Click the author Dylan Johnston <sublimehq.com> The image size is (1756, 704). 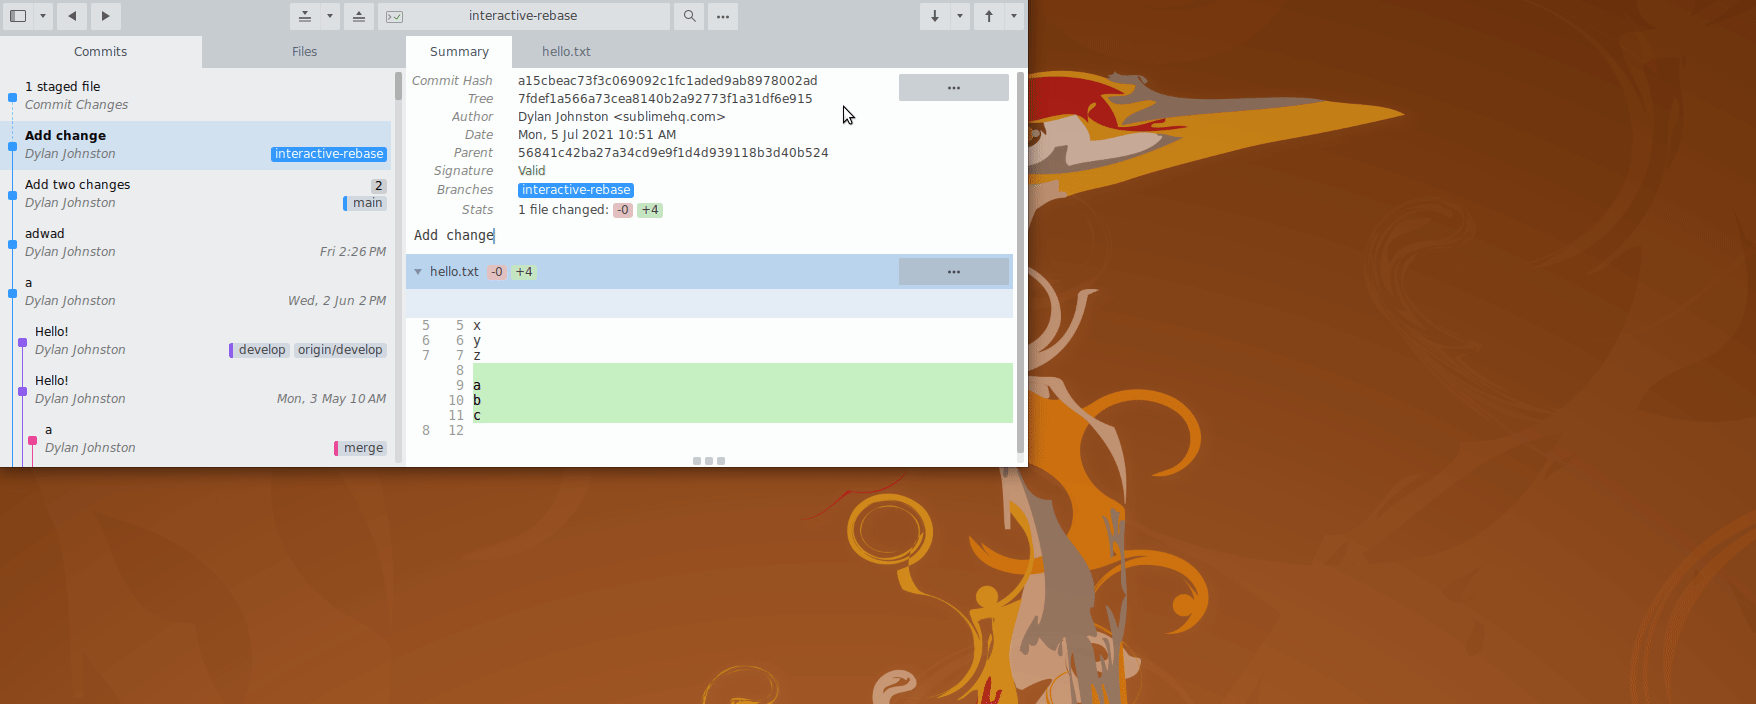pos(621,117)
